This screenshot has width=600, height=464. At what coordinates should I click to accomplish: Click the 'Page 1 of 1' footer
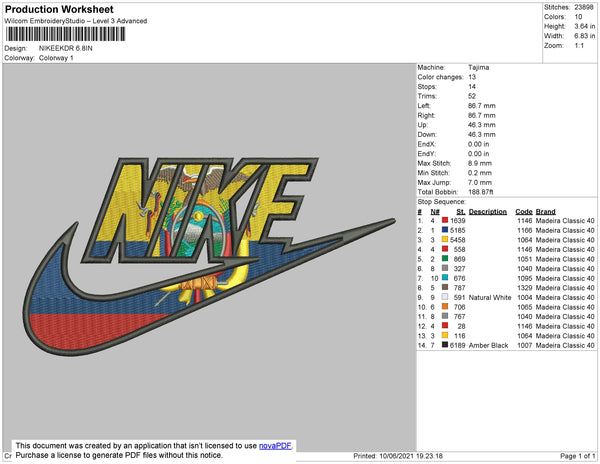coord(577,456)
